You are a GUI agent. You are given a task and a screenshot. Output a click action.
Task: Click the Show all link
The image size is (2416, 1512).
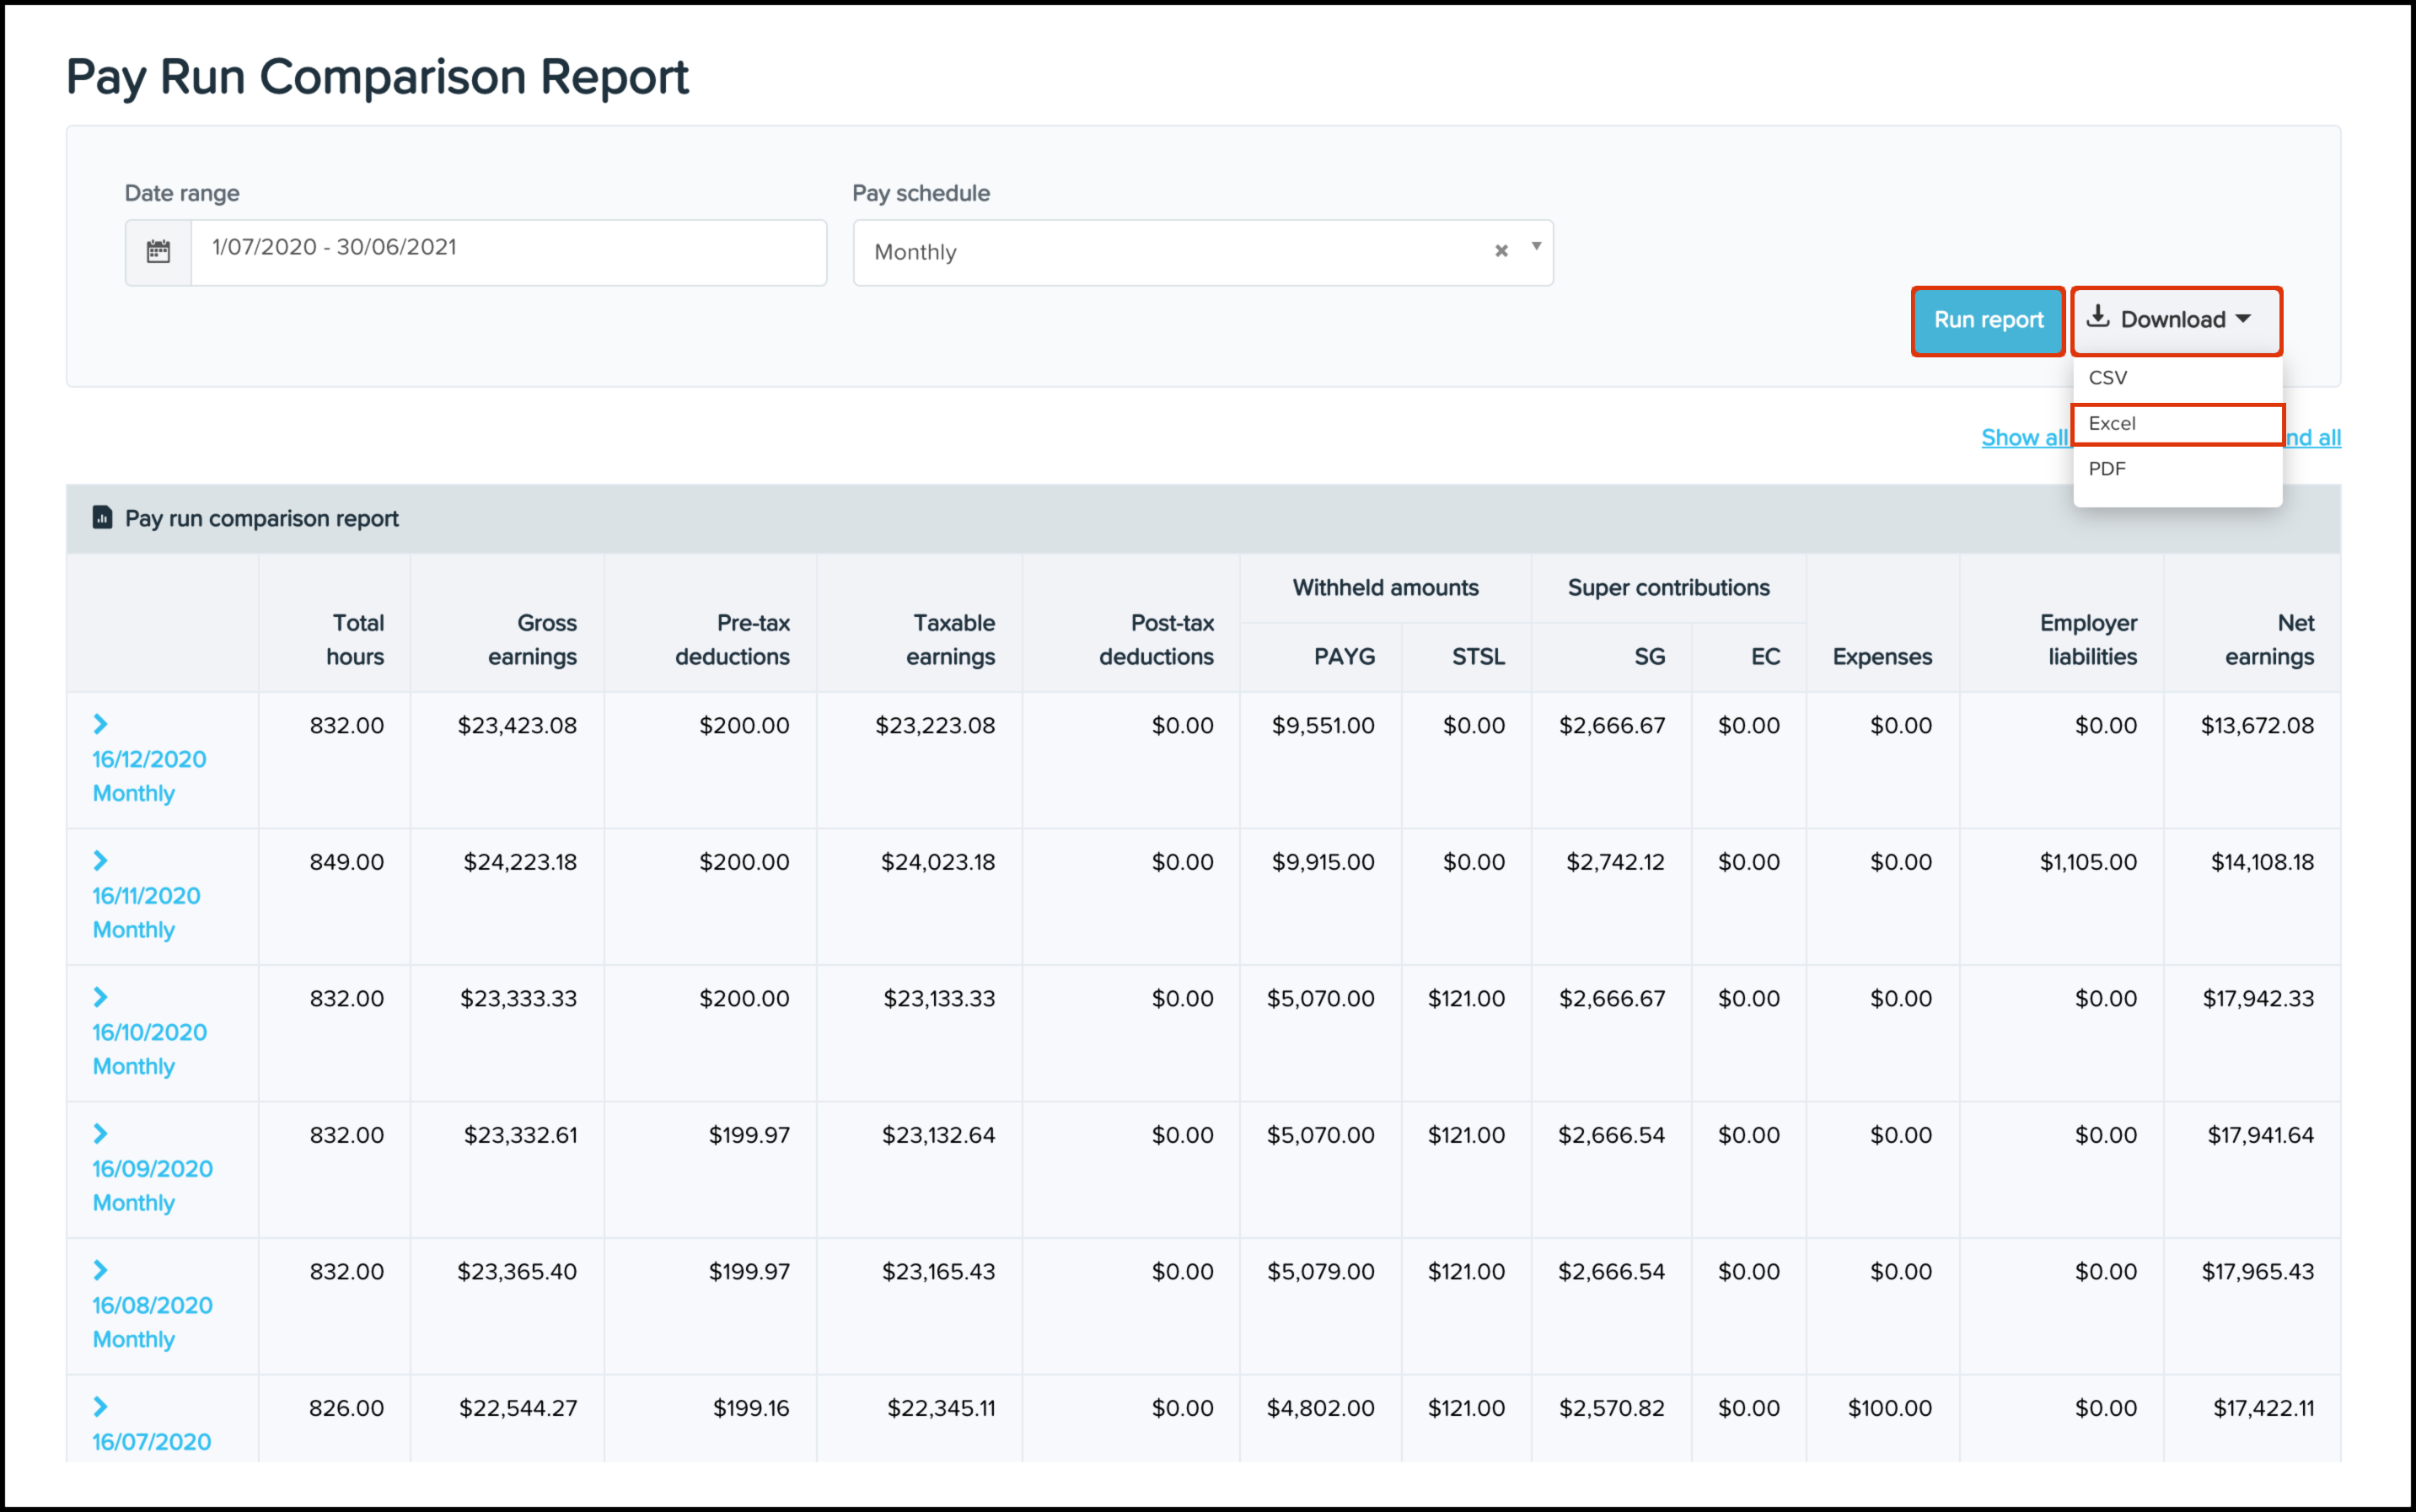pyautogui.click(x=2023, y=438)
